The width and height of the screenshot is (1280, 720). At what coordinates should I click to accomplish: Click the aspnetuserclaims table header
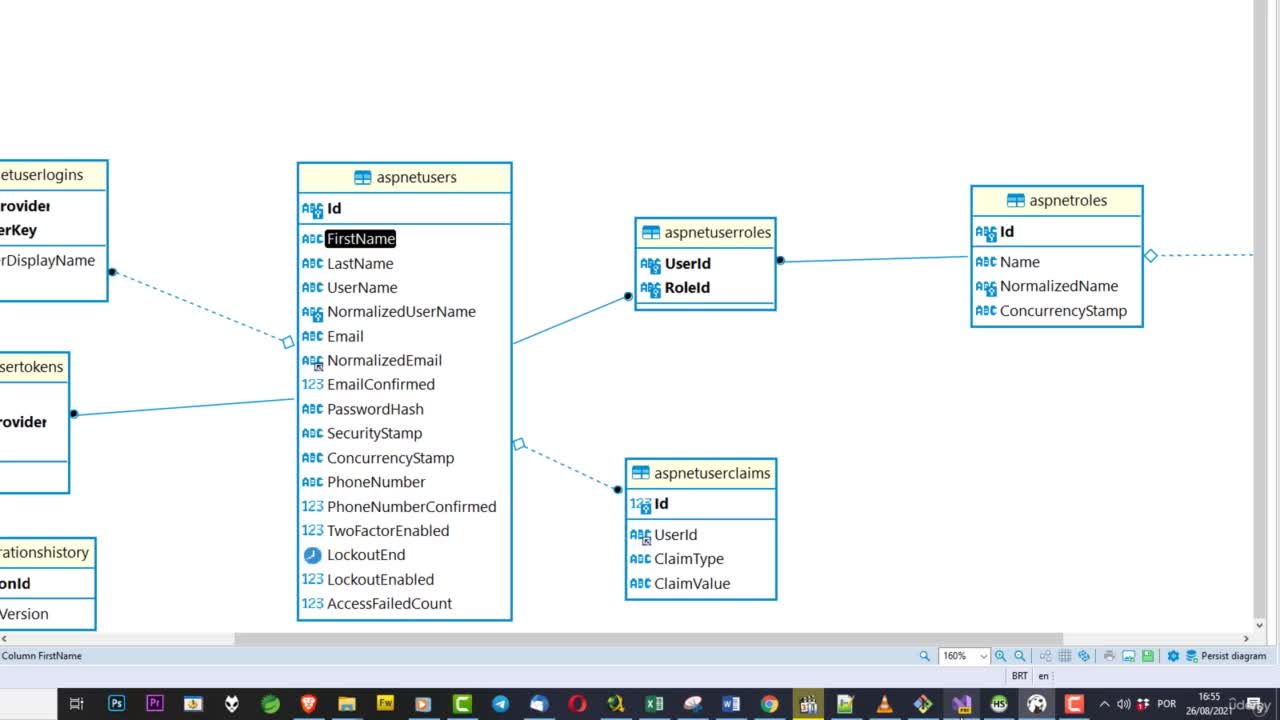pos(701,473)
